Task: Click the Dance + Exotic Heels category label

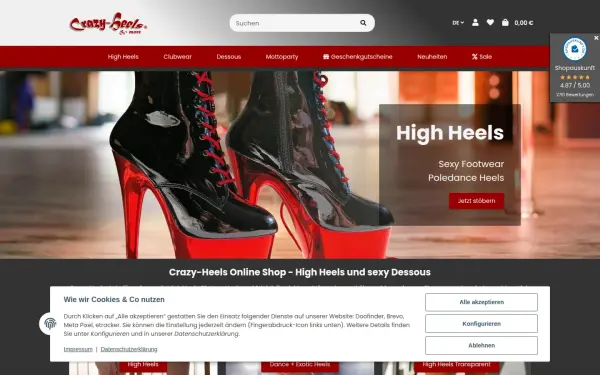Action: [x=300, y=365]
